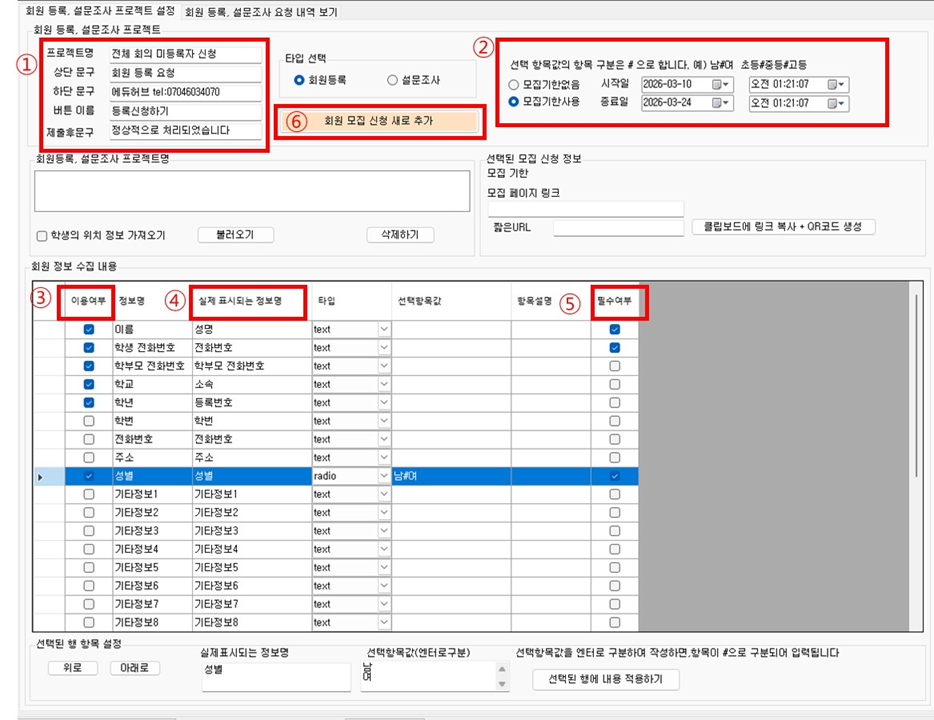Open the calendar icon for 종료일 date

[717, 103]
